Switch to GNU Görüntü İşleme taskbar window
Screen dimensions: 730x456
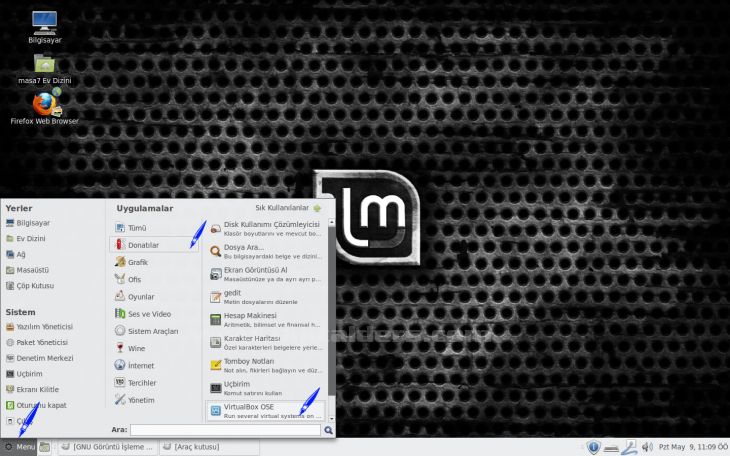point(108,447)
